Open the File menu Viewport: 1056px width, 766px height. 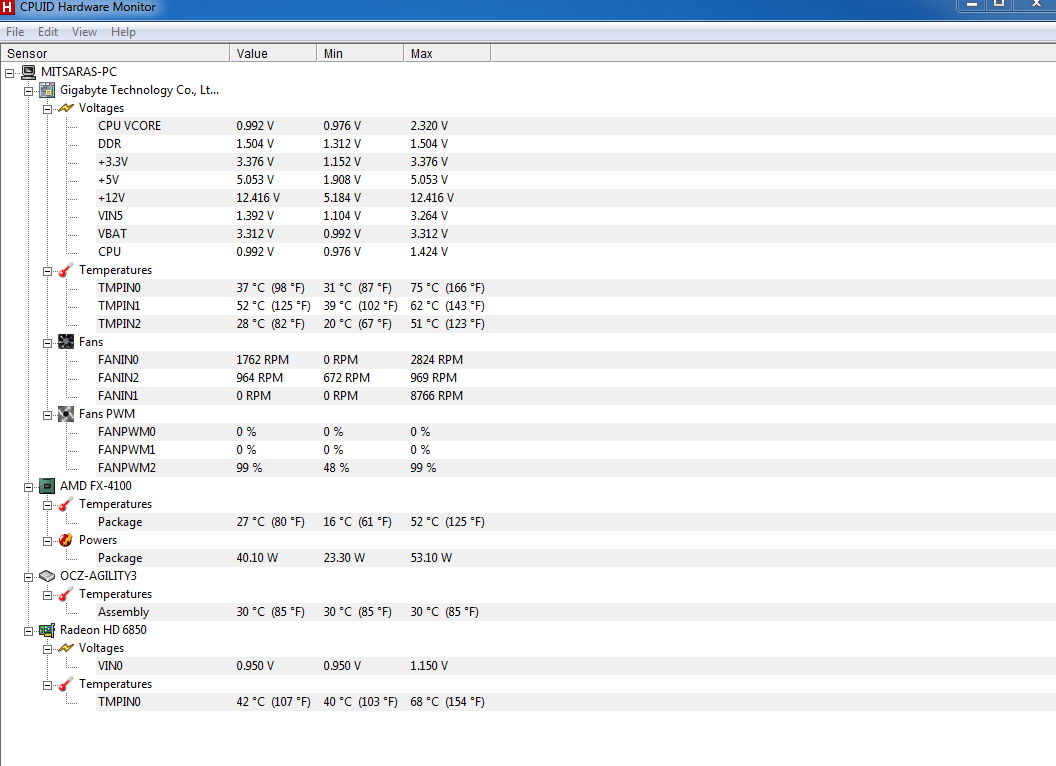click(x=15, y=32)
